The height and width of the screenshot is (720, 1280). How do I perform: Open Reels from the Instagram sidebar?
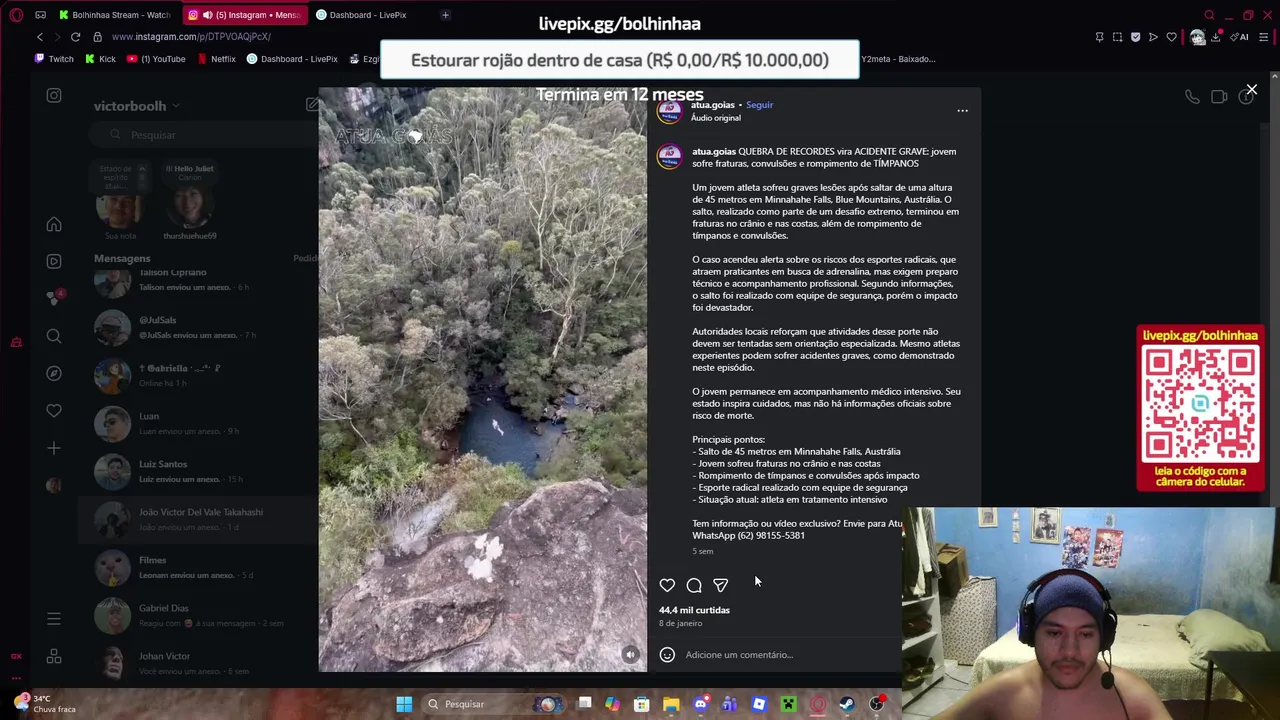(54, 261)
